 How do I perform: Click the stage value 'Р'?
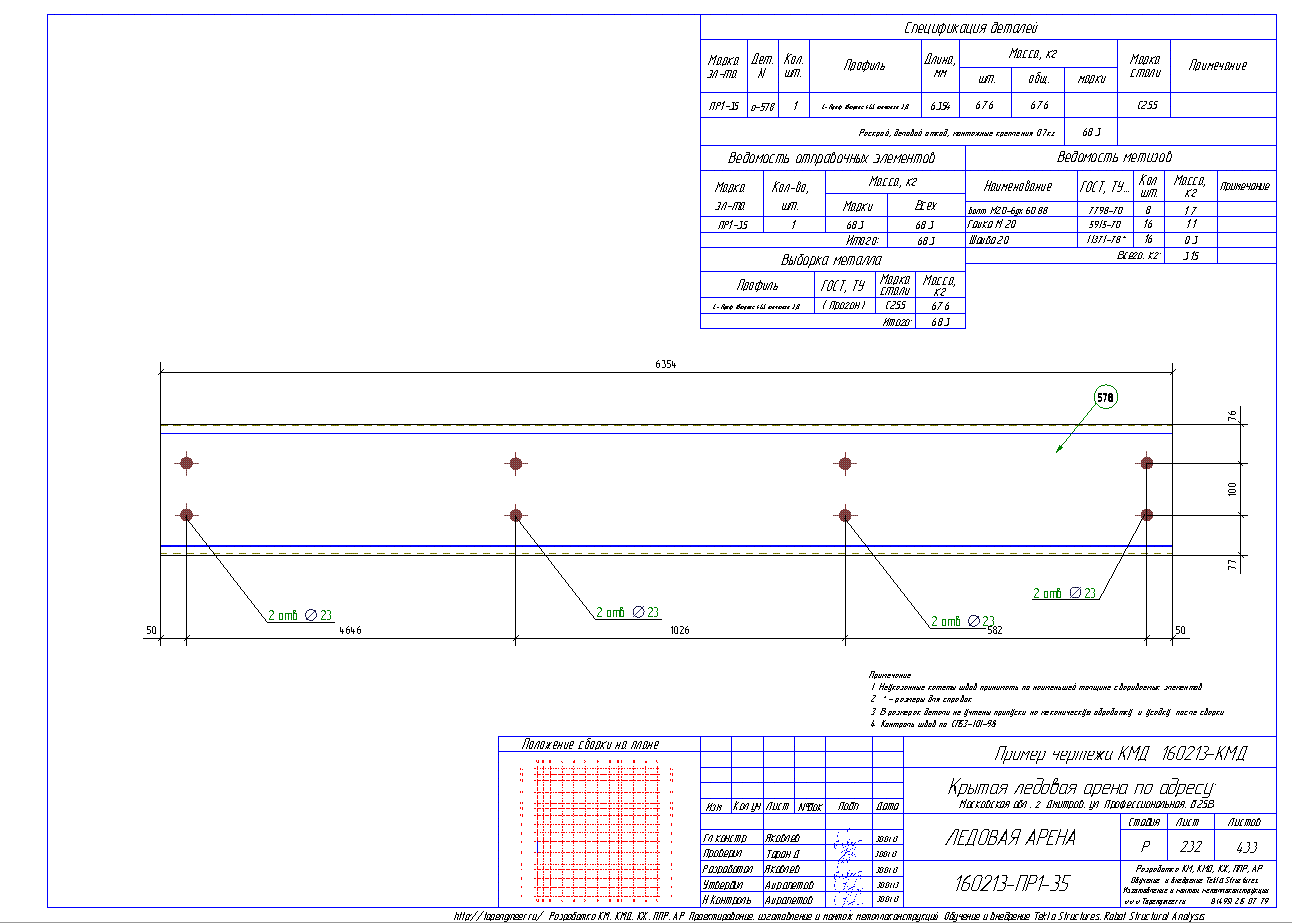pos(1144,846)
